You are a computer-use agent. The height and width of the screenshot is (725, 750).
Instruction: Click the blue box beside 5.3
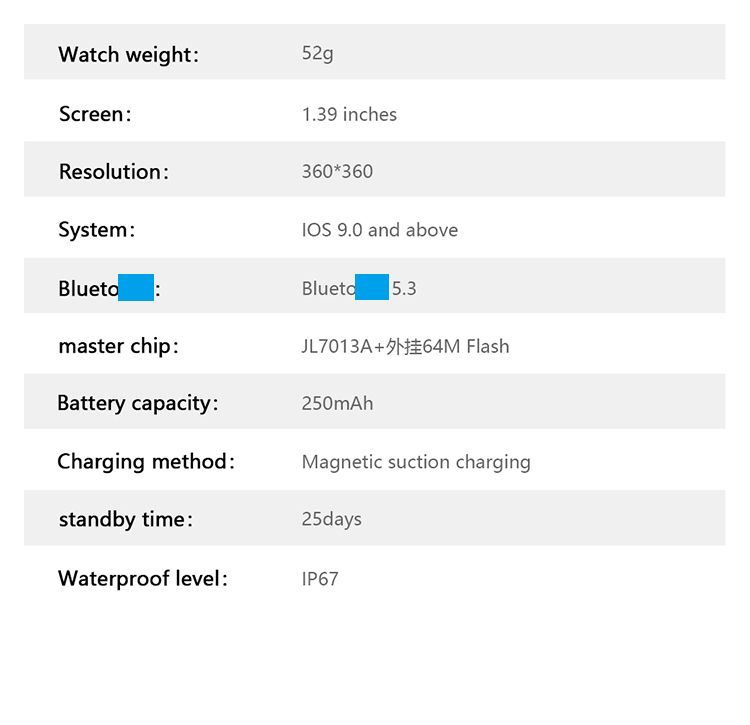(x=372, y=286)
